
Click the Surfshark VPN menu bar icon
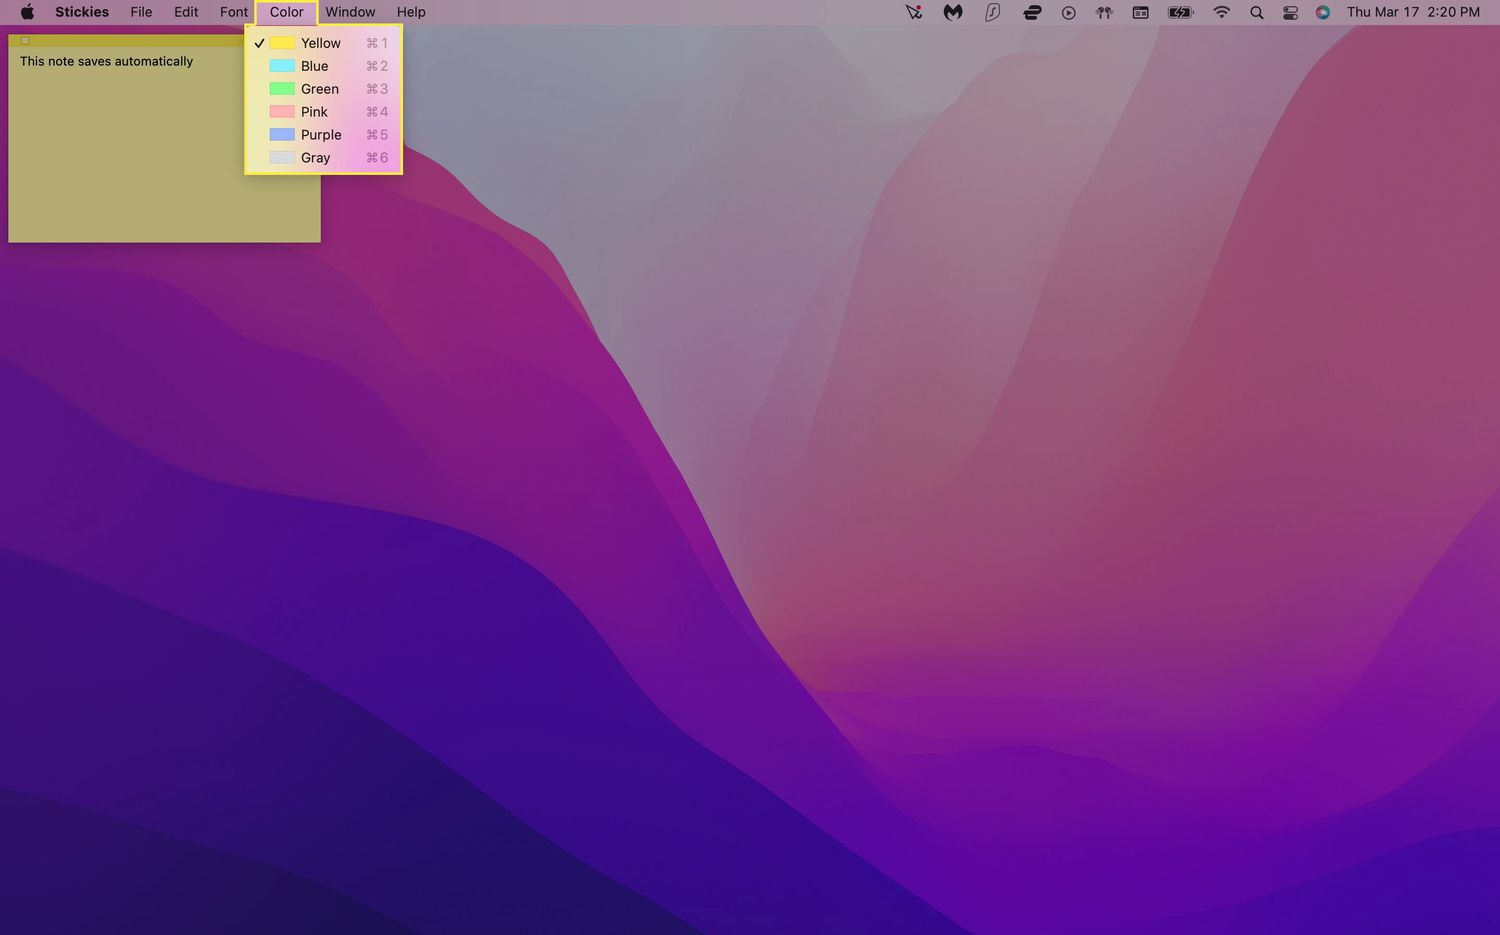click(992, 12)
